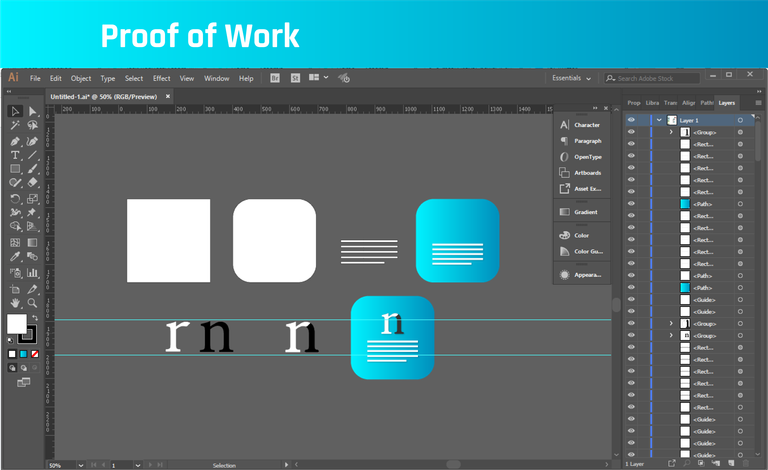Select the Mesh tool
The image size is (768, 470).
15,242
